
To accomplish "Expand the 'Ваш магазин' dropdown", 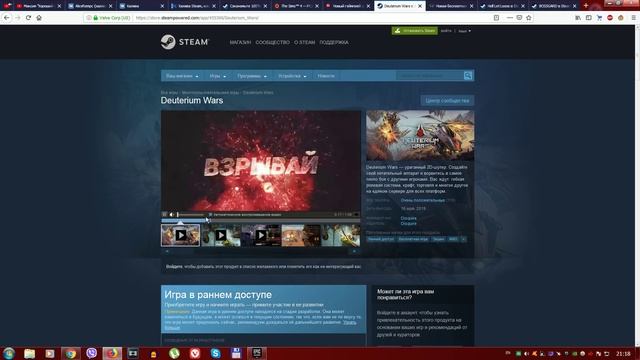I will click(x=182, y=76).
